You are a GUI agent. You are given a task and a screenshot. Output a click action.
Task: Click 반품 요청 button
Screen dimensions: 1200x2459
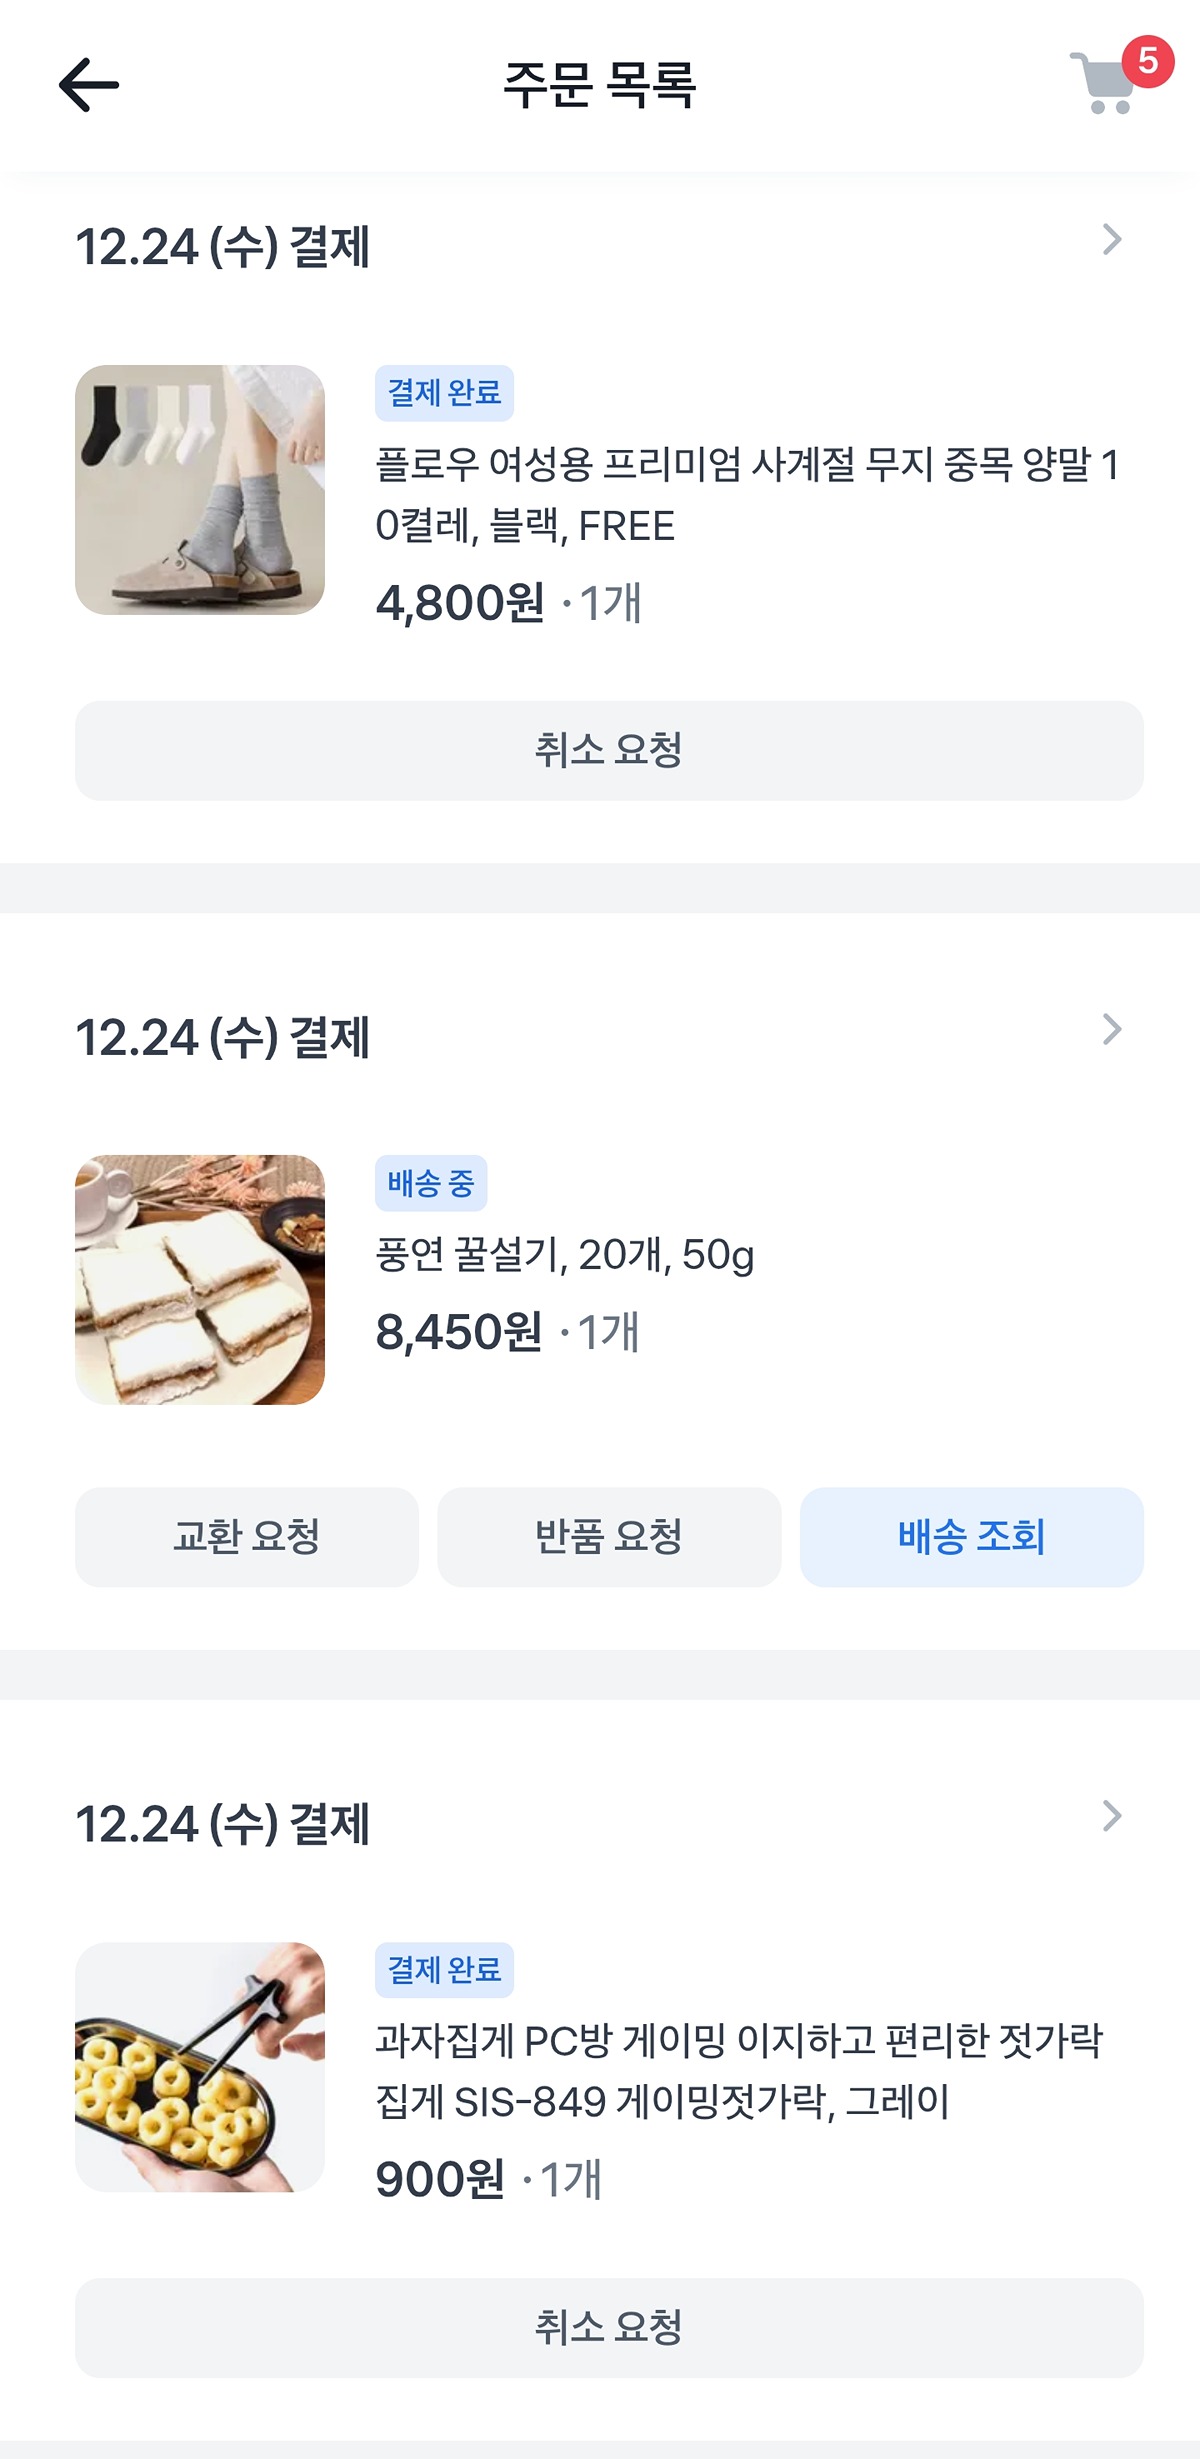pos(609,1537)
